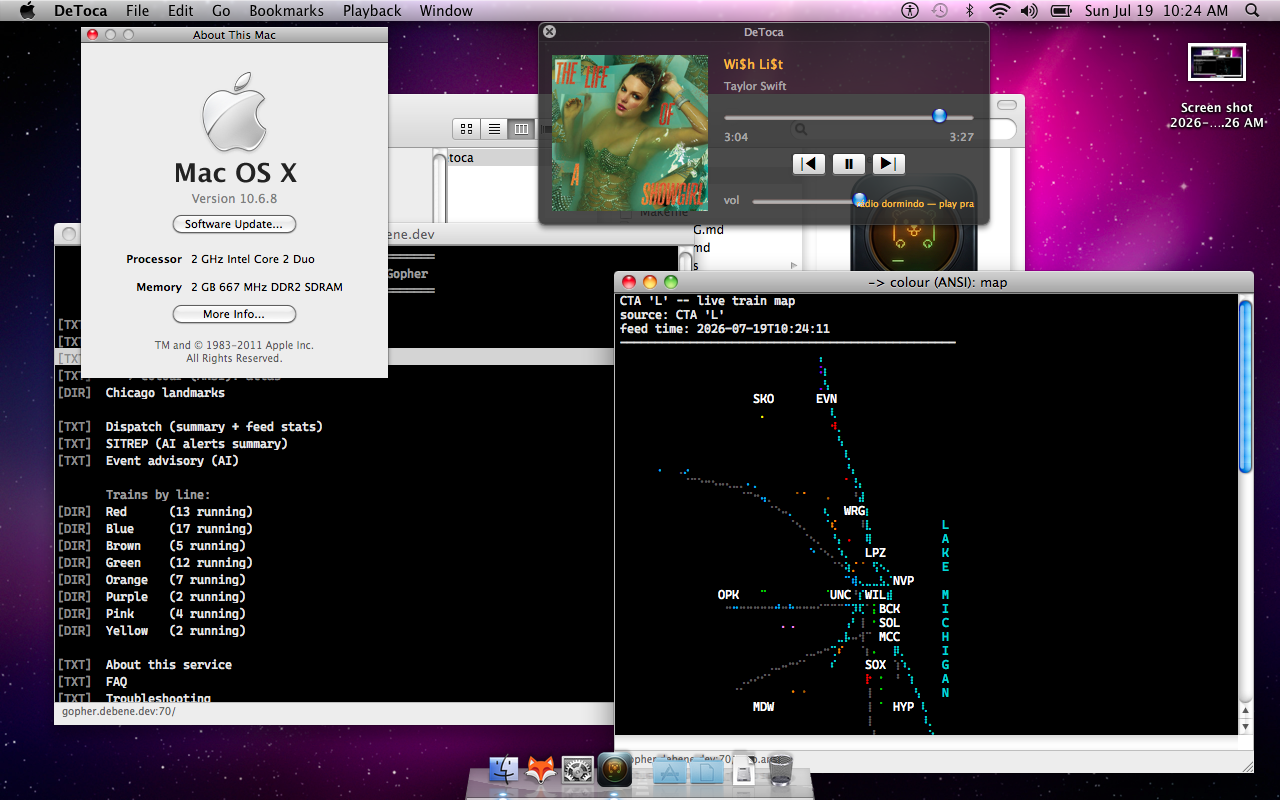Screen dimensions: 1280x800
Task: Open the DeToca application menu
Action: pyautogui.click(x=80, y=11)
